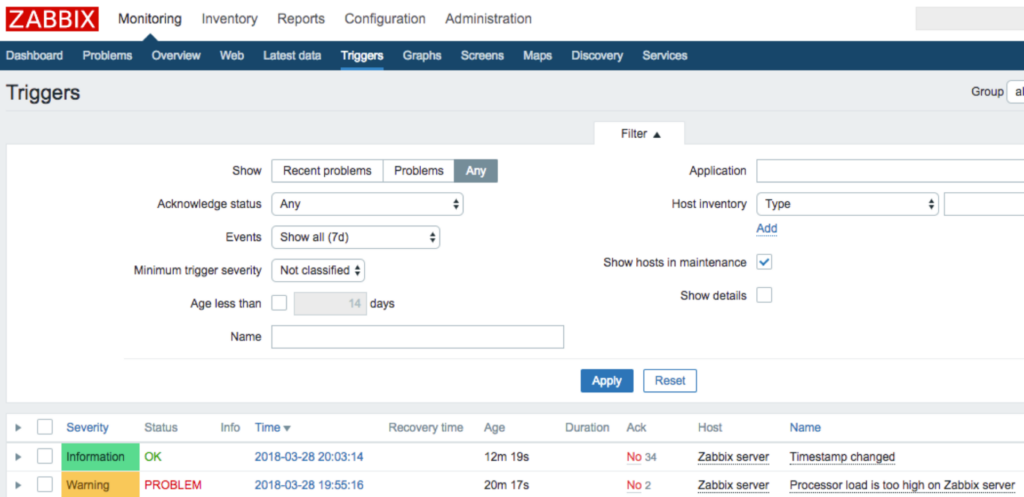Tick the Show details checkbox
This screenshot has width=1024, height=497.
pyautogui.click(x=764, y=295)
